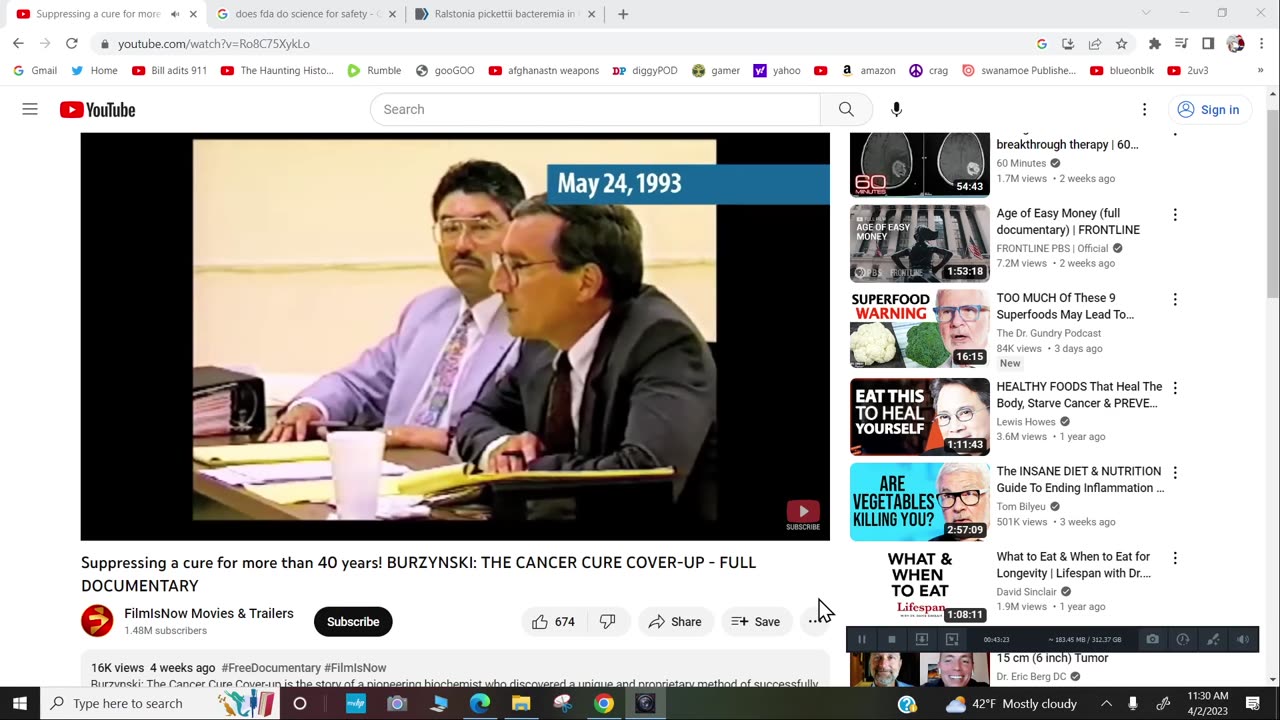Like the video with thumbs-up 674

pos(553,621)
